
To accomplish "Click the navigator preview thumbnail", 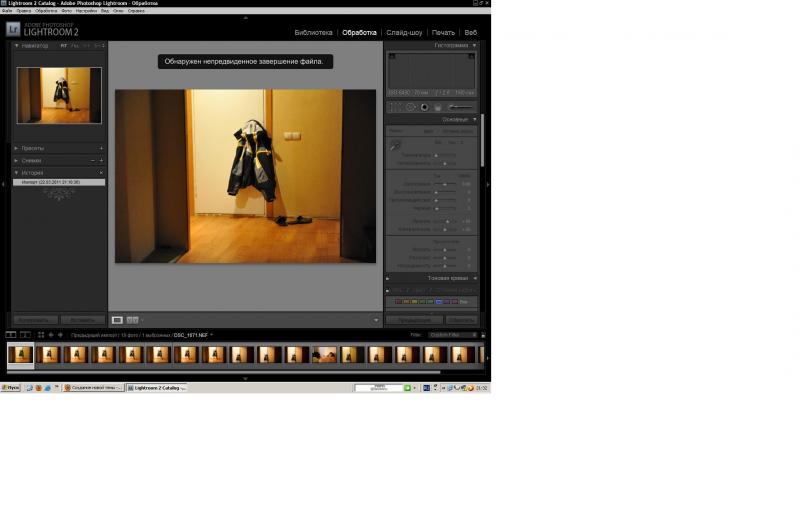I will (59, 95).
